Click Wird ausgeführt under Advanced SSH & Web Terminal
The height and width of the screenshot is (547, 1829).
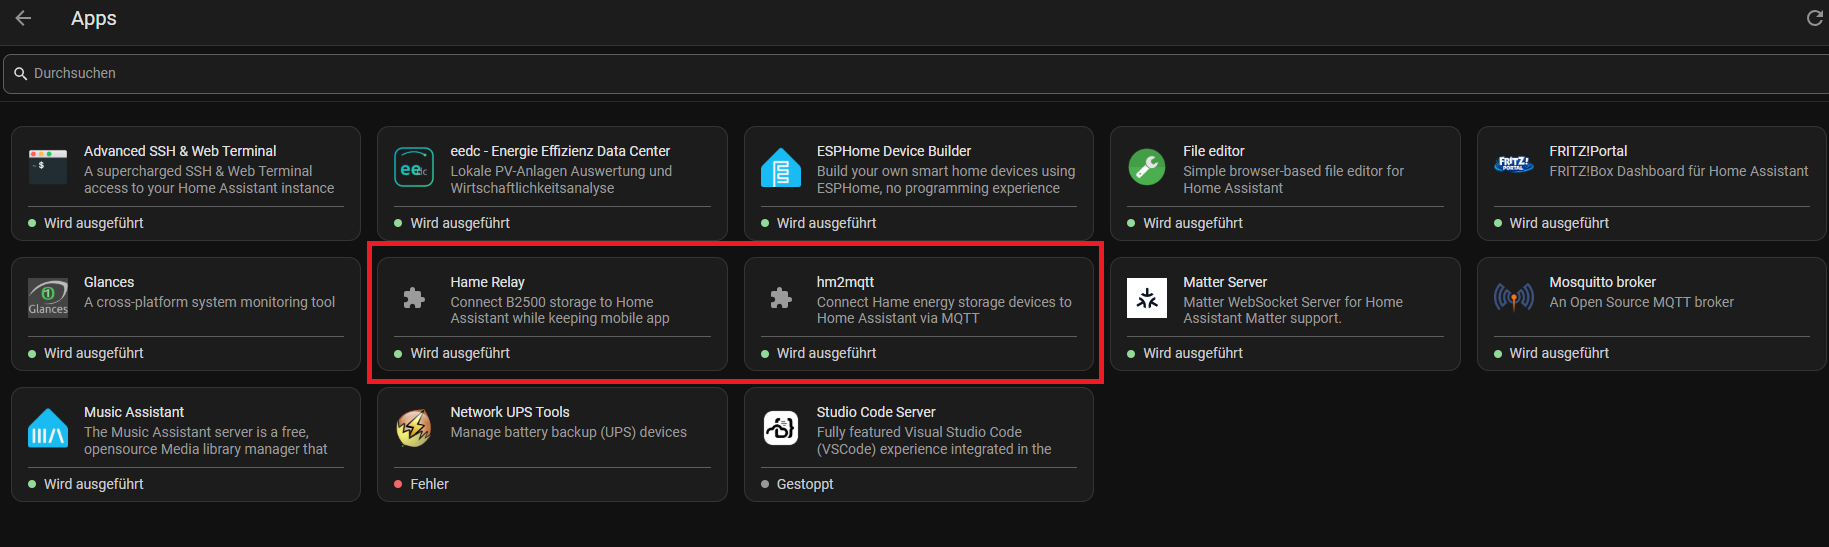coord(94,223)
